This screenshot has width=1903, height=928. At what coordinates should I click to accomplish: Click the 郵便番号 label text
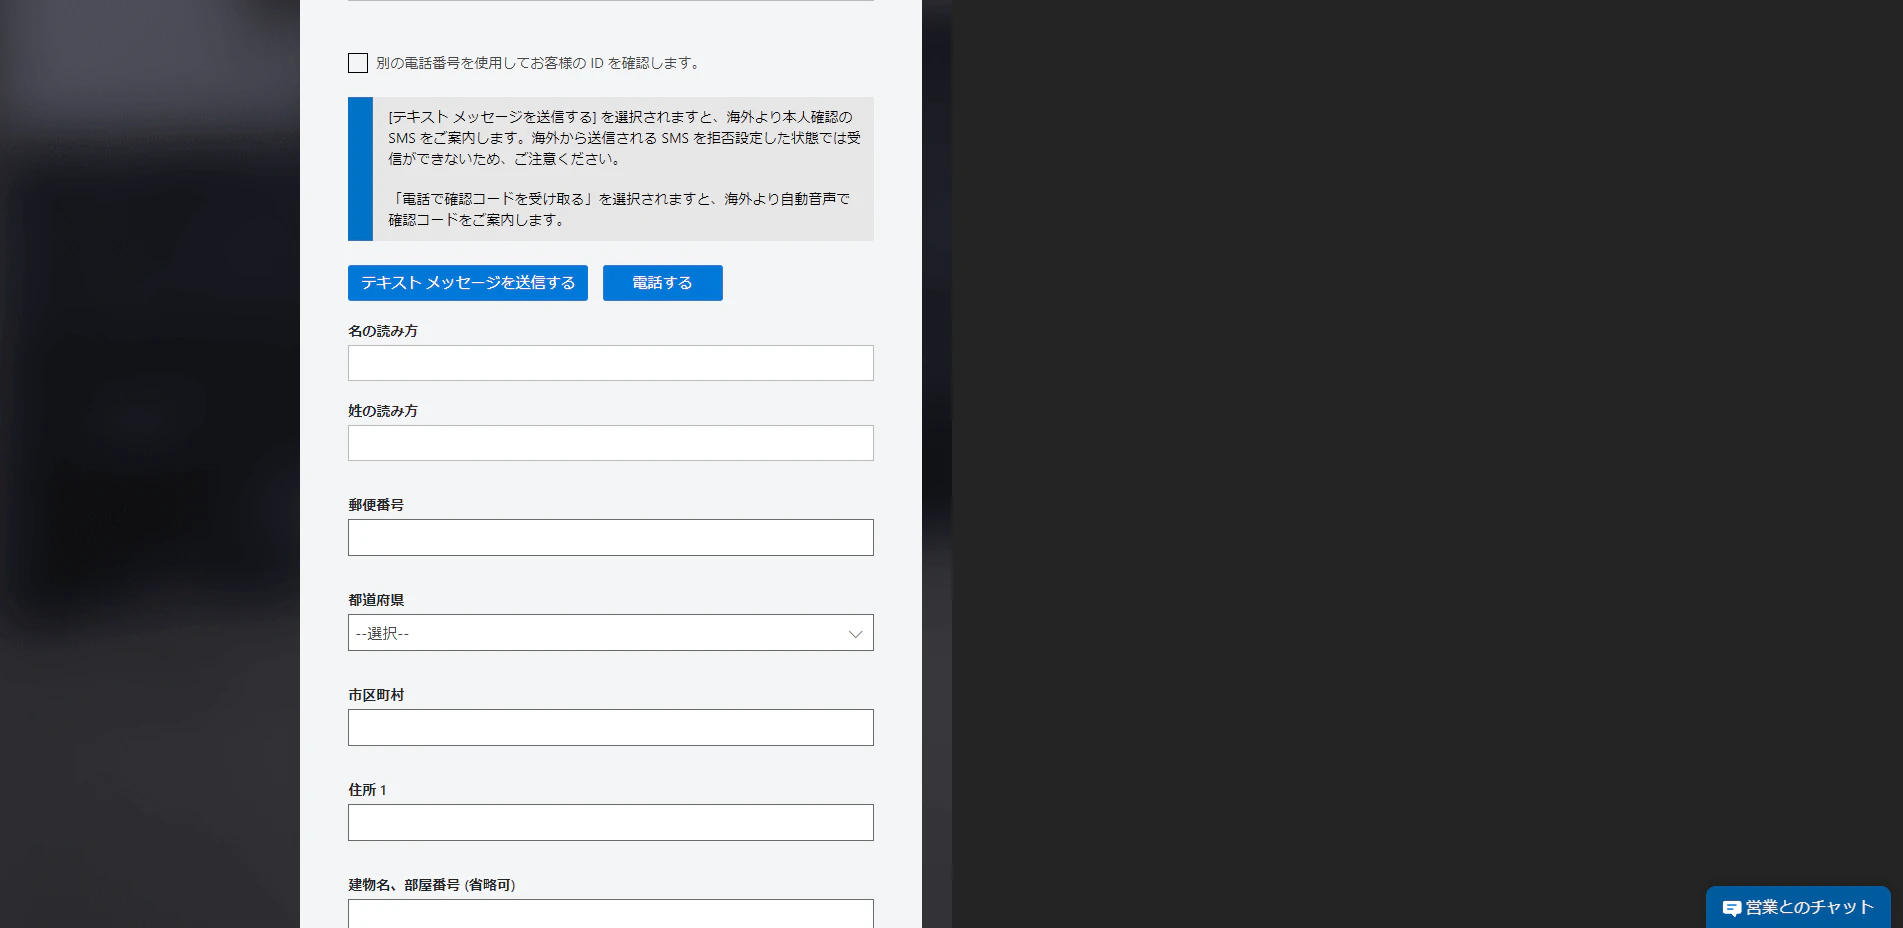click(376, 505)
